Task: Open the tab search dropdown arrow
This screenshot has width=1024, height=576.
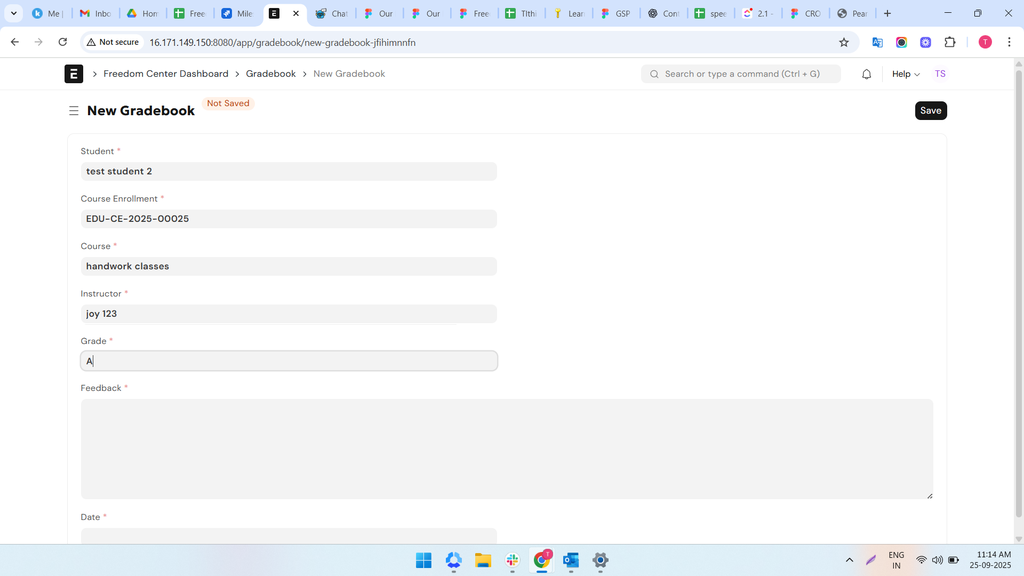Action: coord(14,14)
